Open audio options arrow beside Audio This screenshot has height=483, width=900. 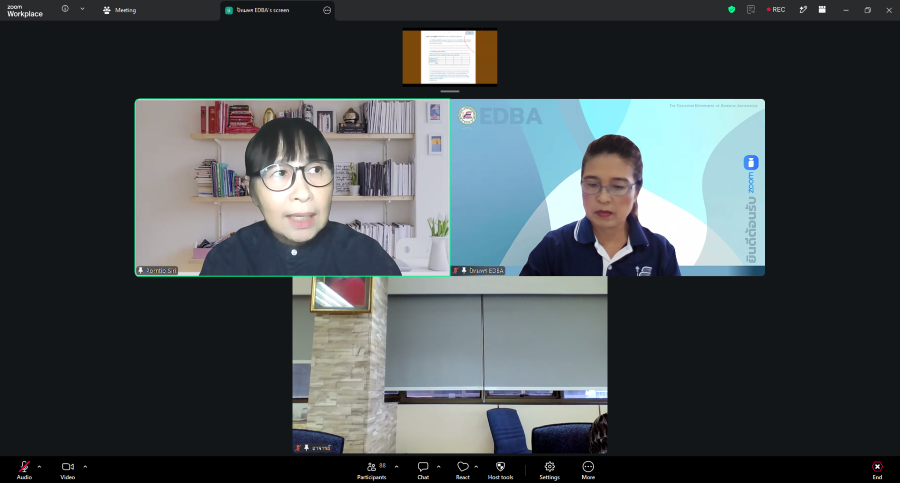[39, 466]
